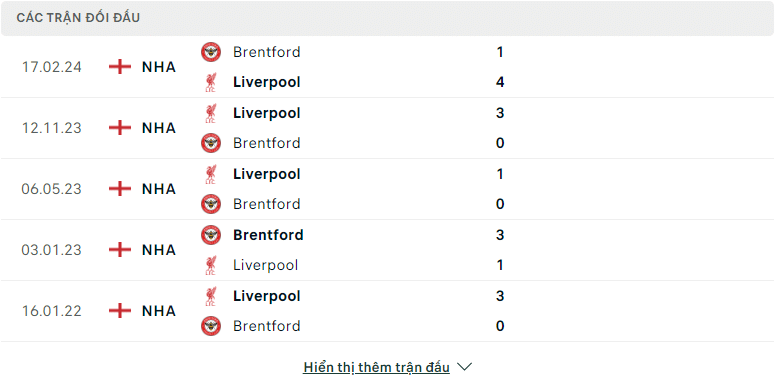Click Brentford crest in 16.01.22 match

click(x=211, y=326)
